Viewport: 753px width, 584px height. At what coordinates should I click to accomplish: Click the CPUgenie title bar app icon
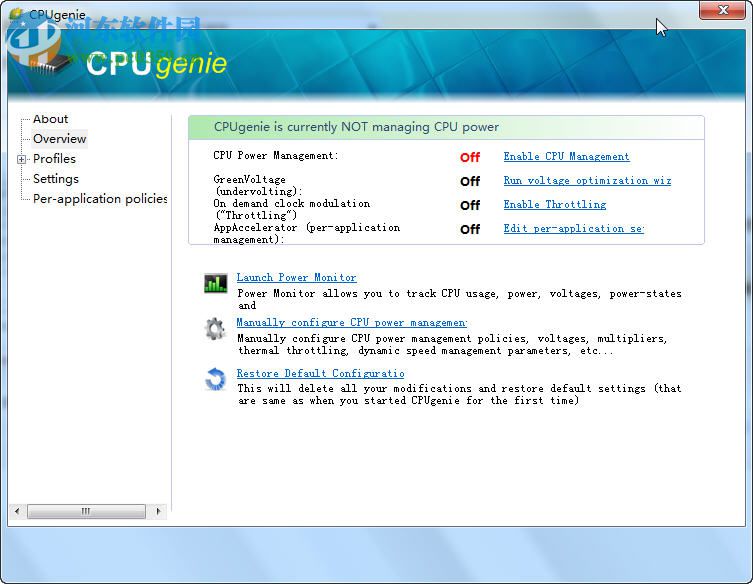coord(17,14)
